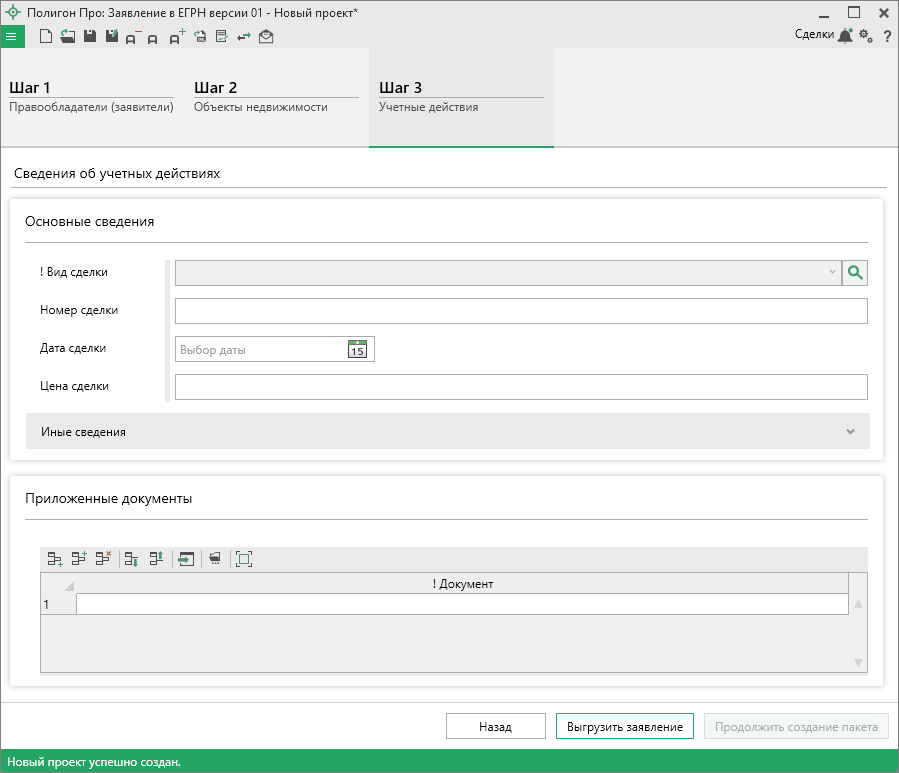Click the question mark help icon
Screen dimensions: 899x773
[886, 36]
